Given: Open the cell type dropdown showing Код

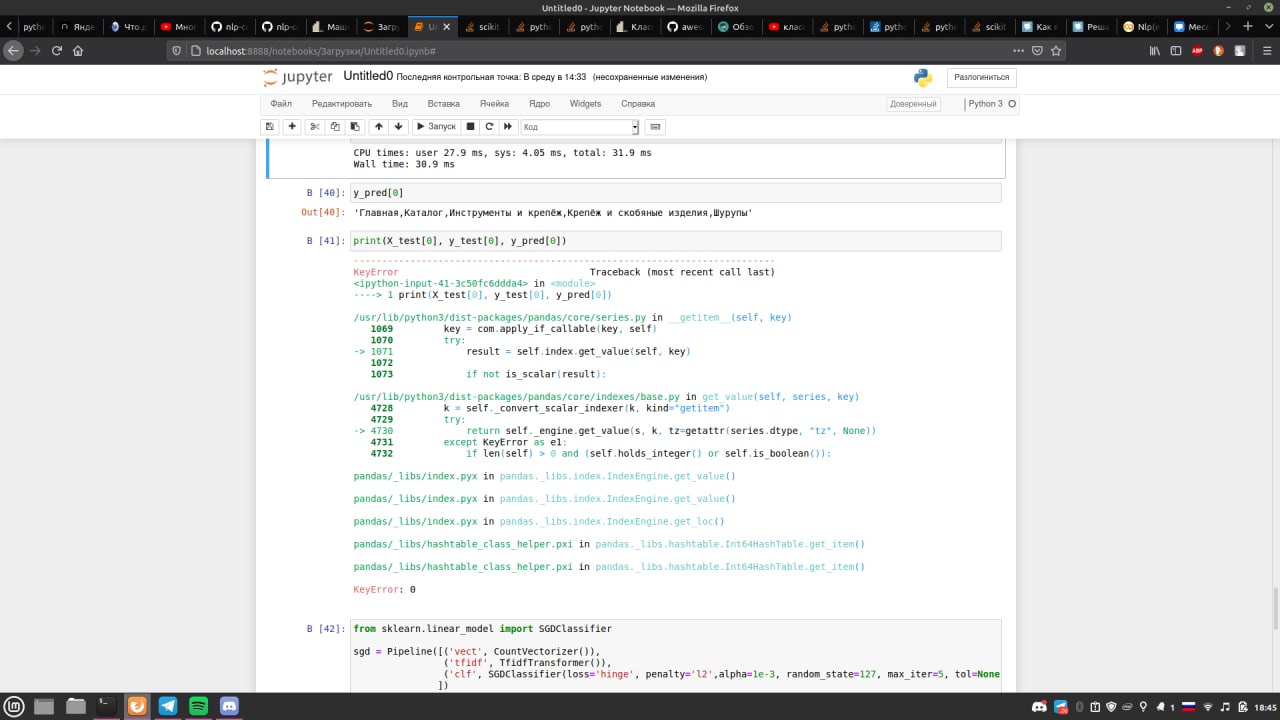Looking at the screenshot, I should [x=580, y=127].
